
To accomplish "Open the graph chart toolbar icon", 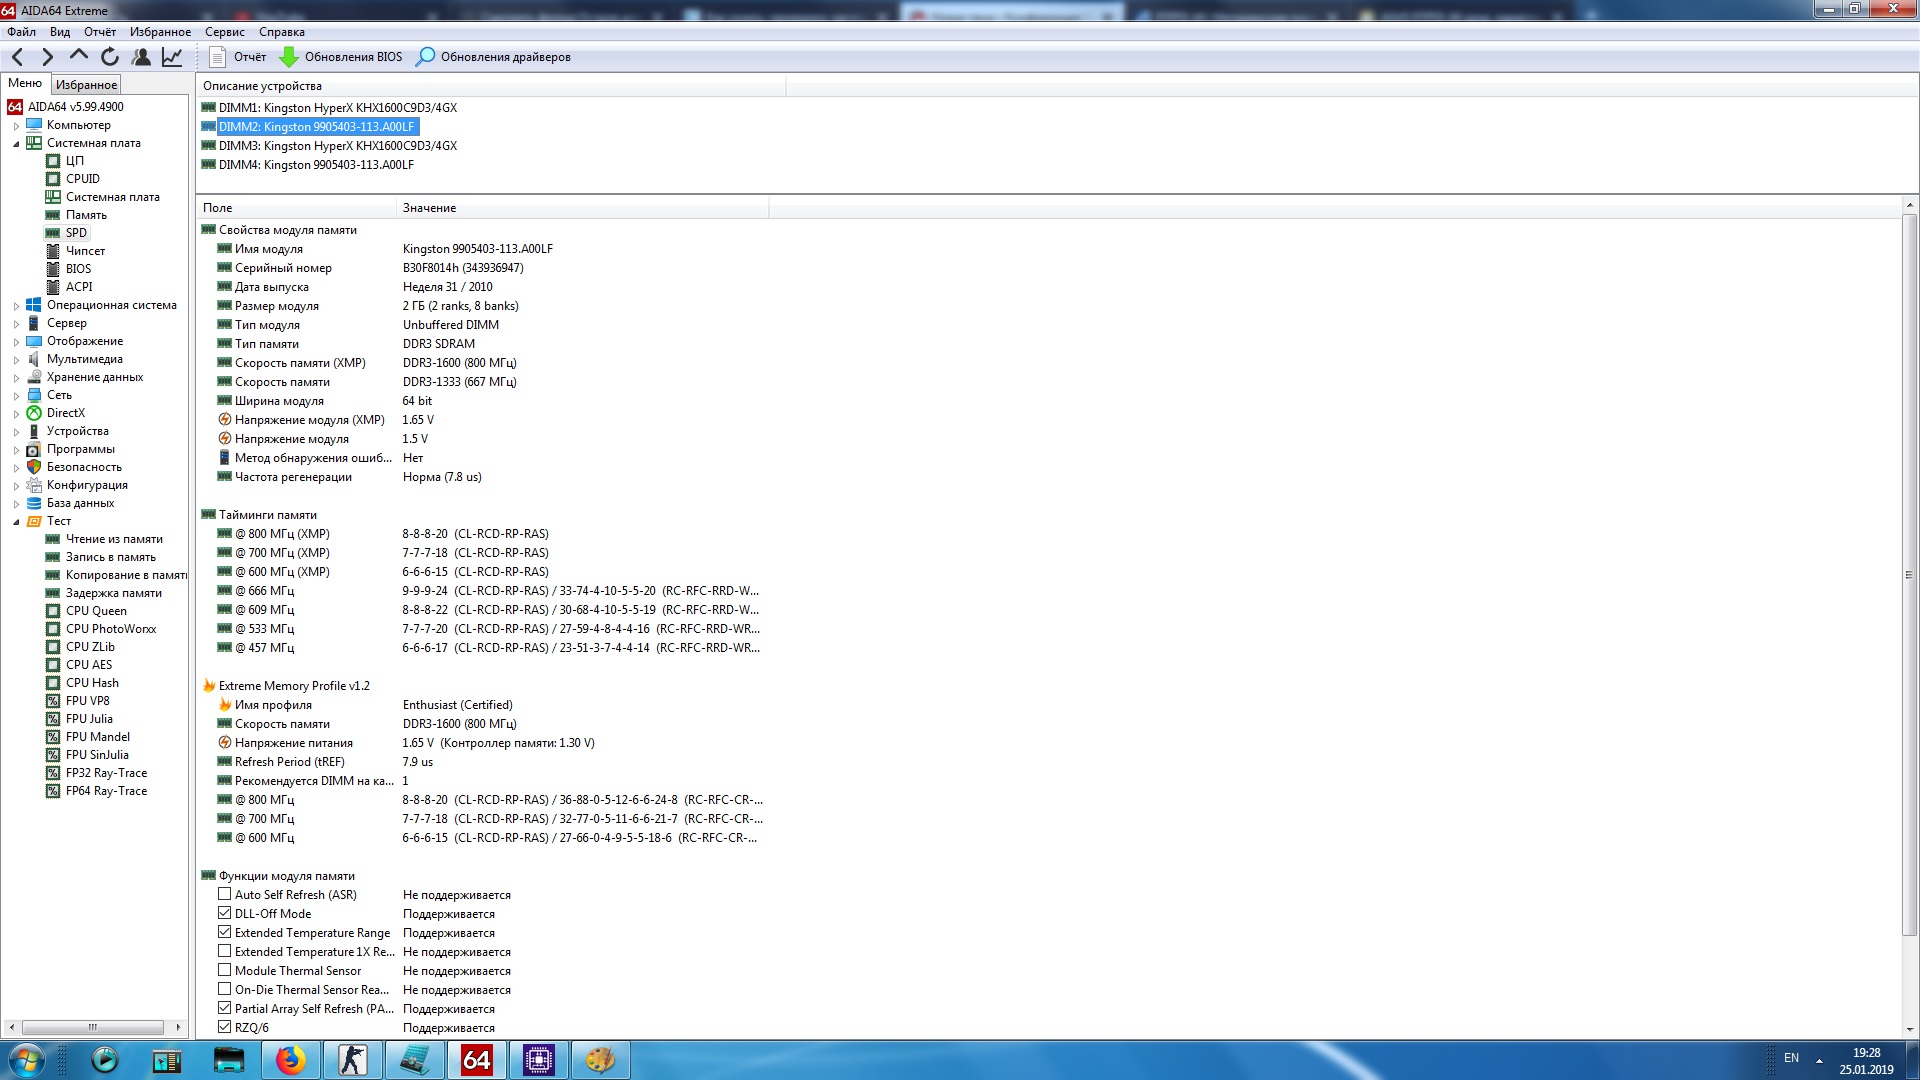I will coord(172,57).
